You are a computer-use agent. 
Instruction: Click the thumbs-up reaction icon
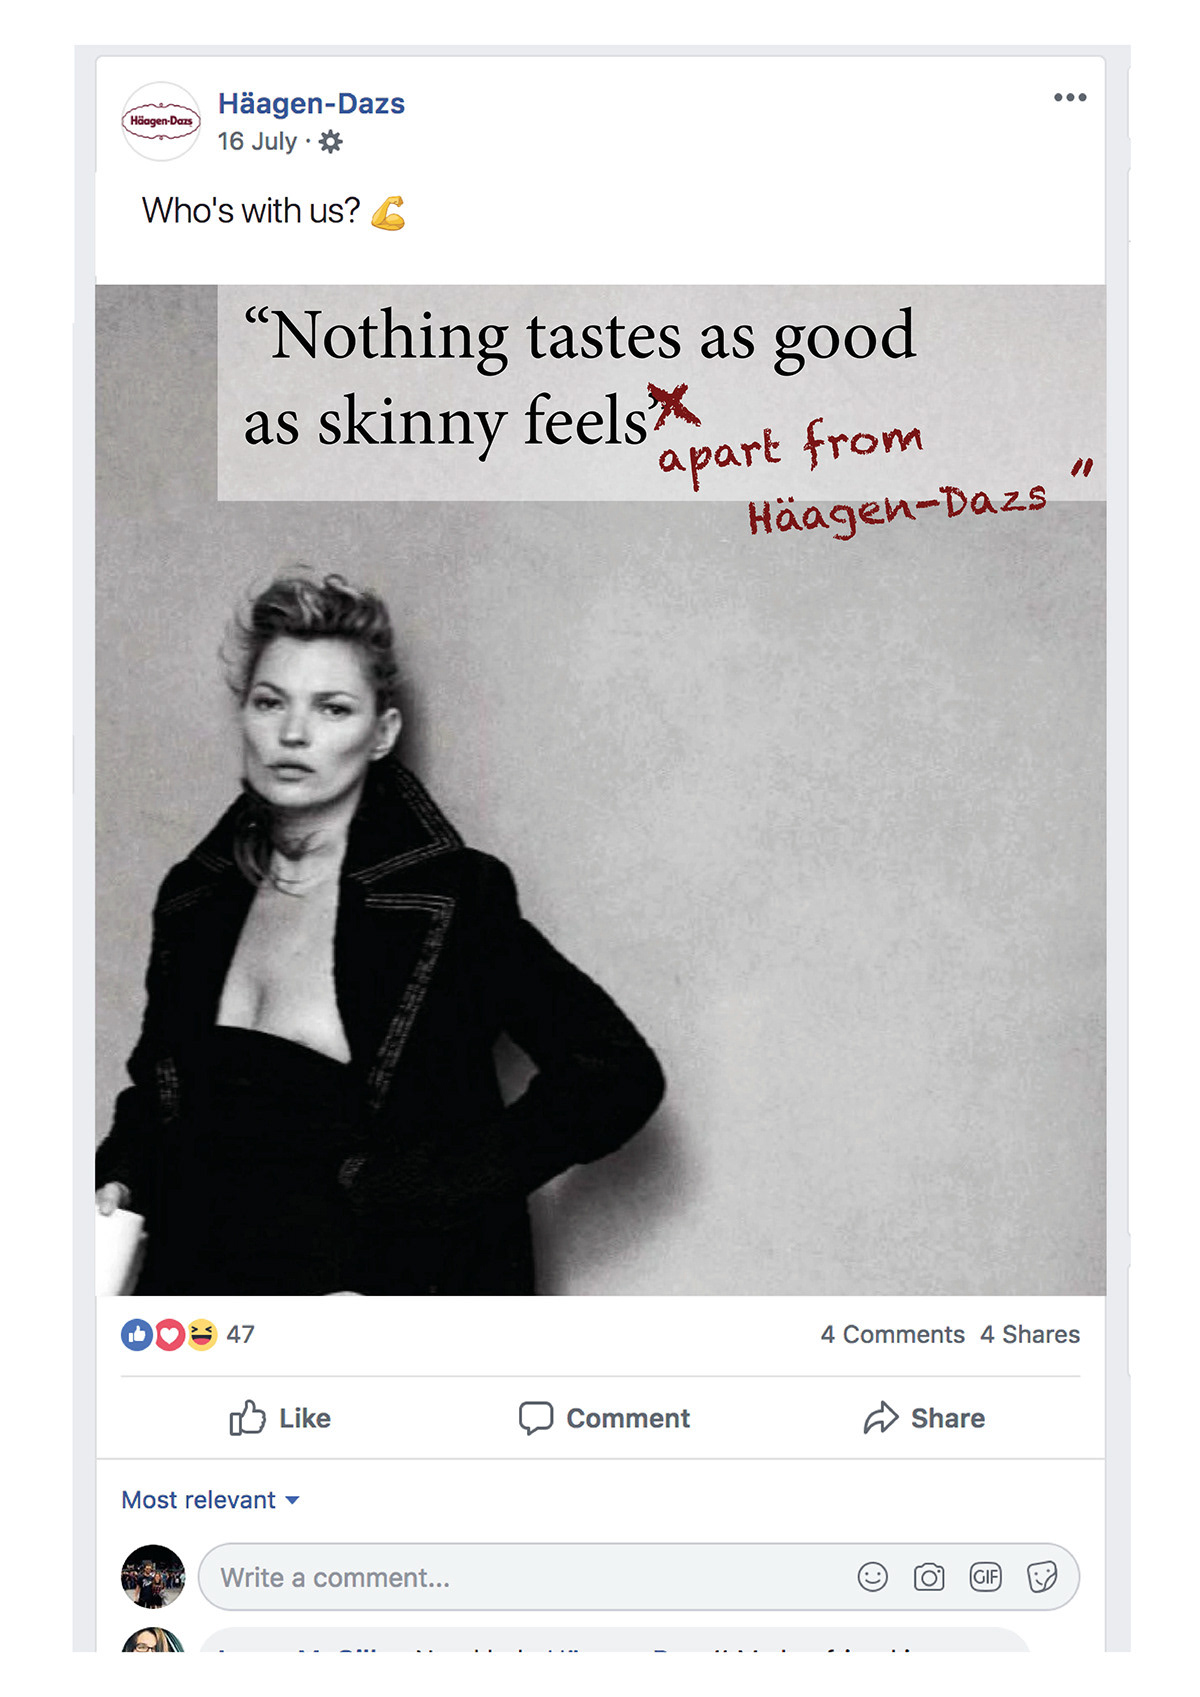click(x=137, y=1334)
